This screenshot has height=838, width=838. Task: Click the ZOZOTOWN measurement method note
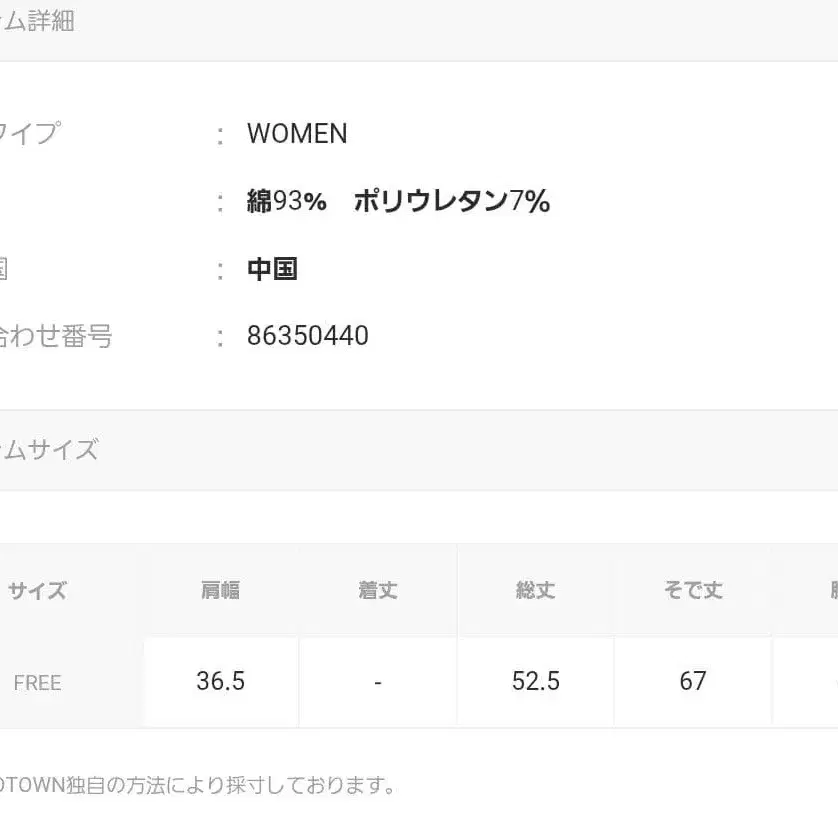click(198, 786)
